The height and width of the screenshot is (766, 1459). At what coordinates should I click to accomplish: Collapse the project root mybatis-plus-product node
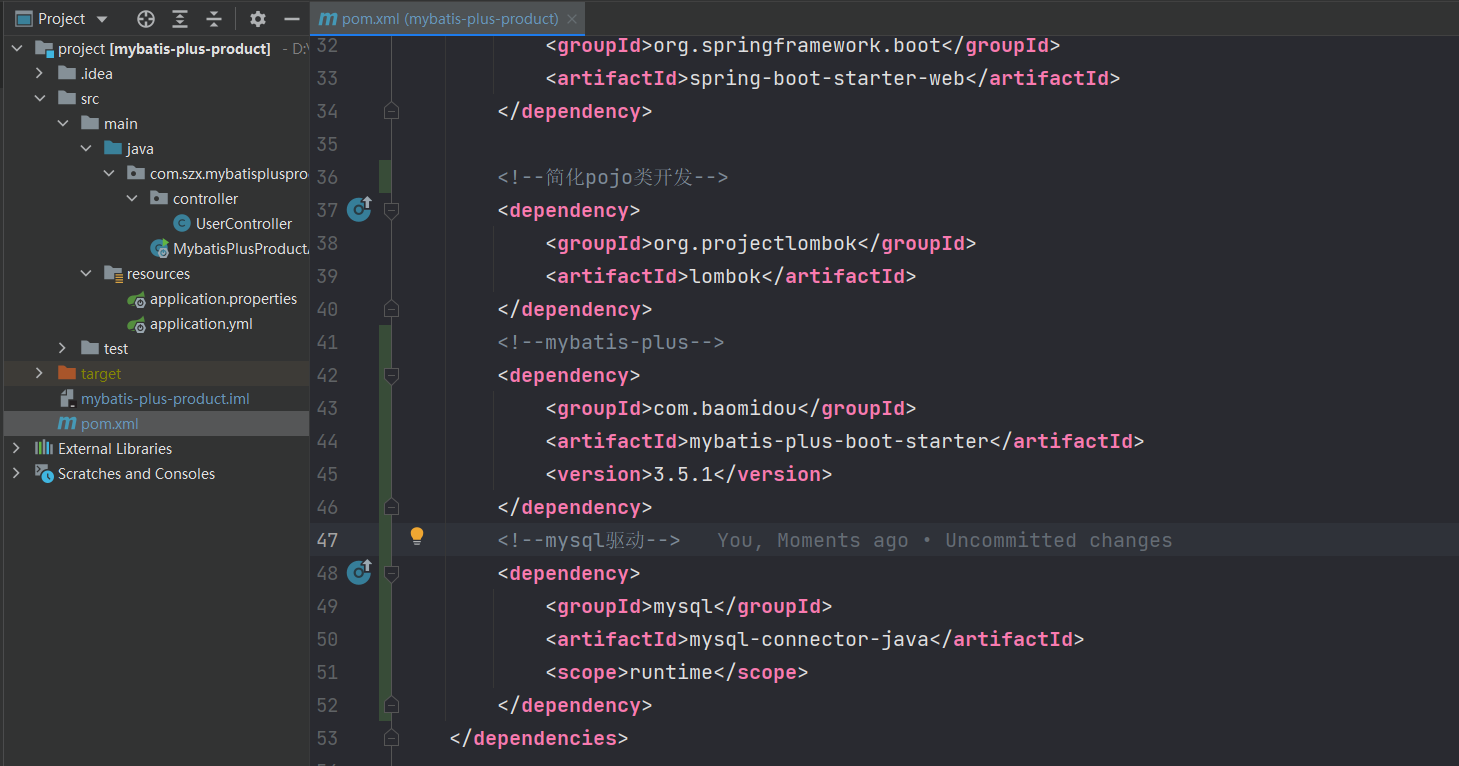tap(17, 48)
